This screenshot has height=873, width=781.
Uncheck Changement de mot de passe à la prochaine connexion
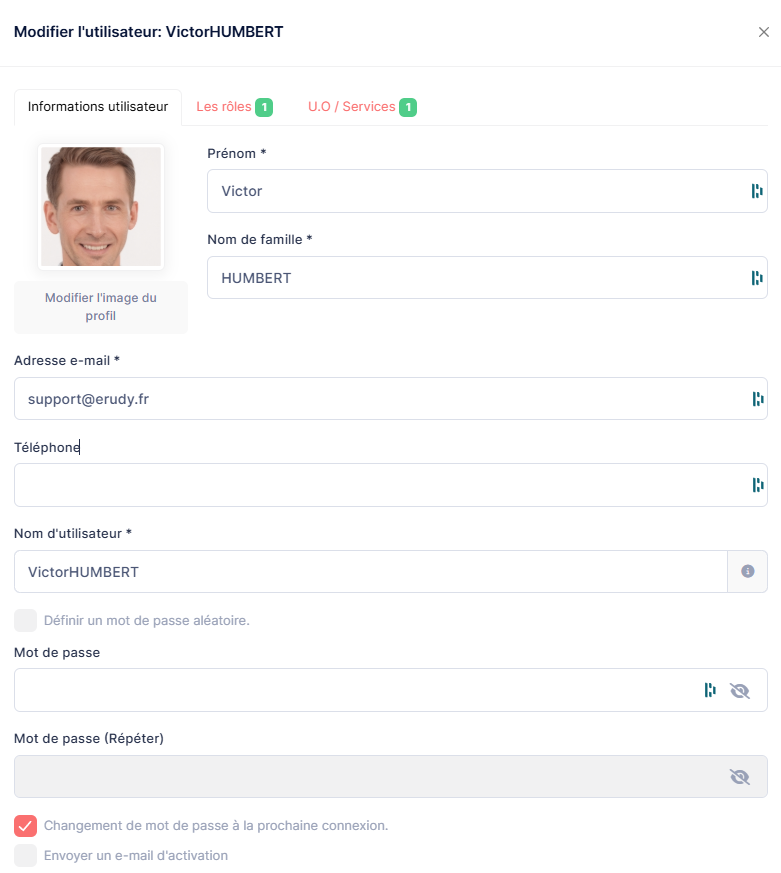(25, 826)
